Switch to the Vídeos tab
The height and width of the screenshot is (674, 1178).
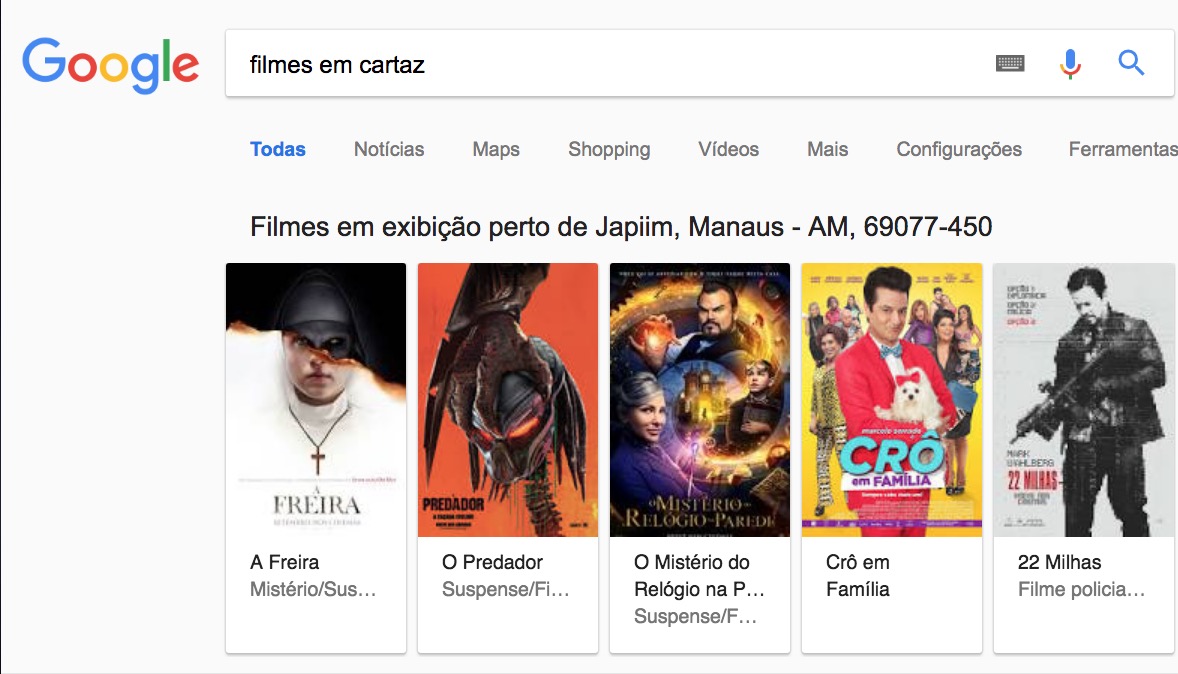click(728, 149)
